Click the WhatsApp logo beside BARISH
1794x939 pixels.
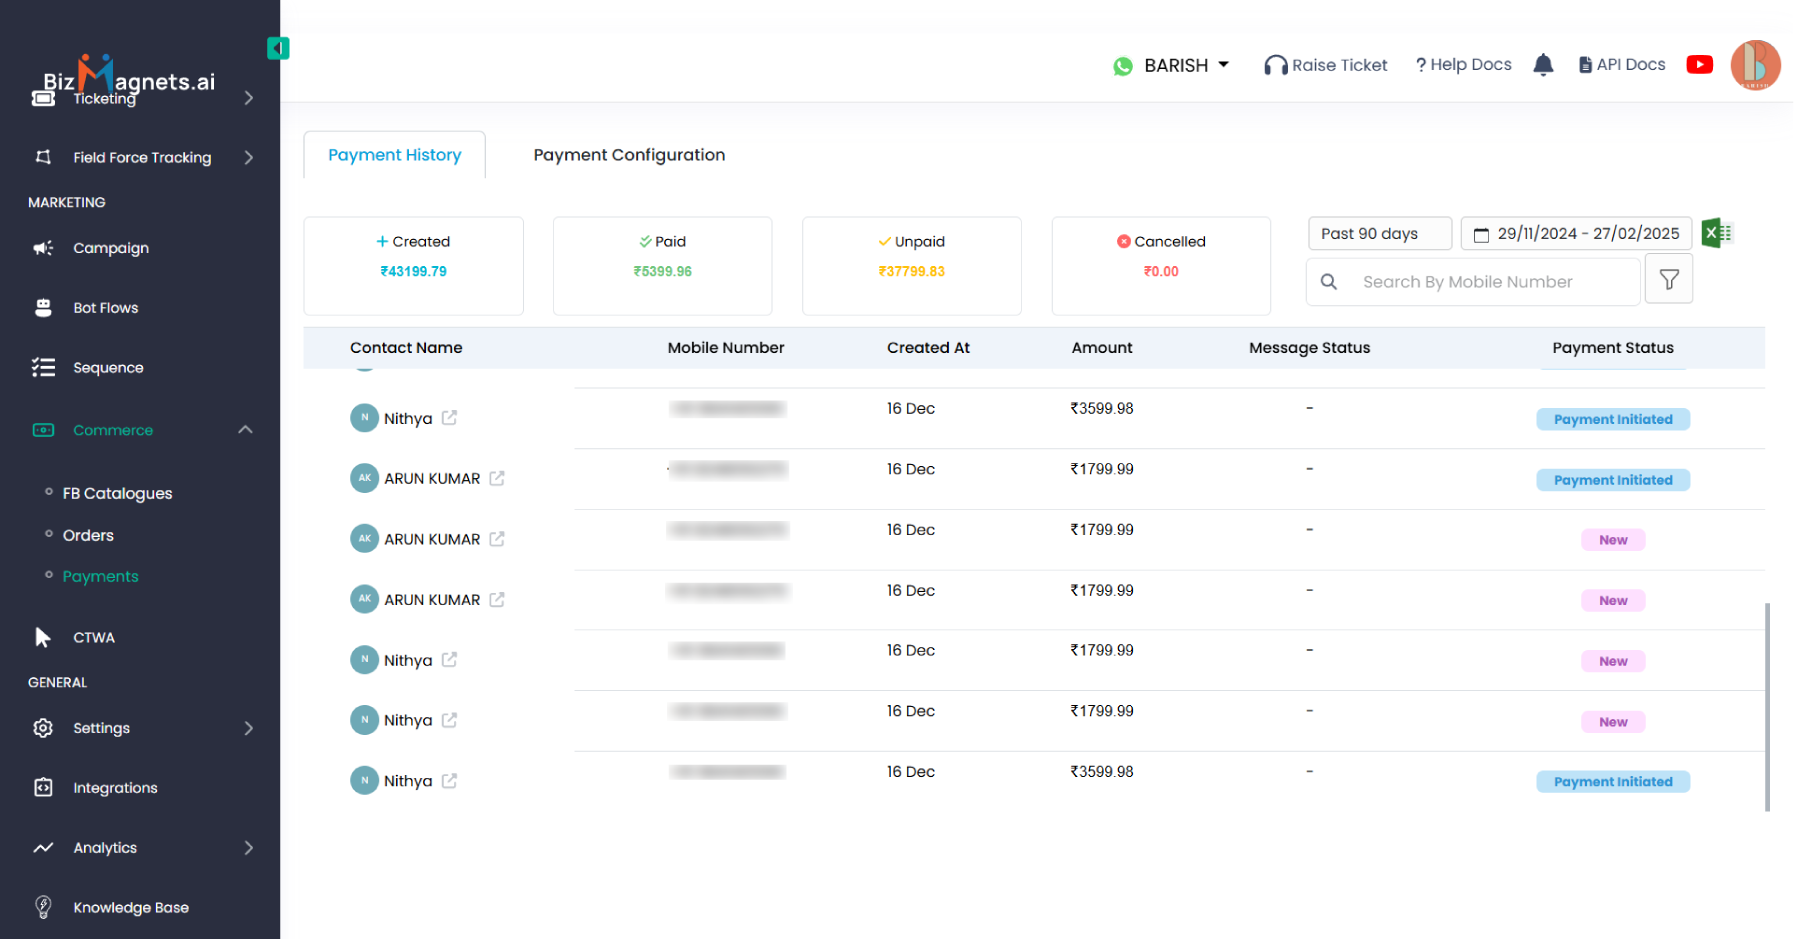click(1123, 66)
